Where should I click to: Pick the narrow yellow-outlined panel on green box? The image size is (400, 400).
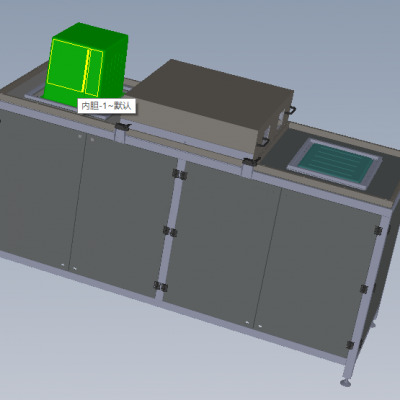coord(94,73)
